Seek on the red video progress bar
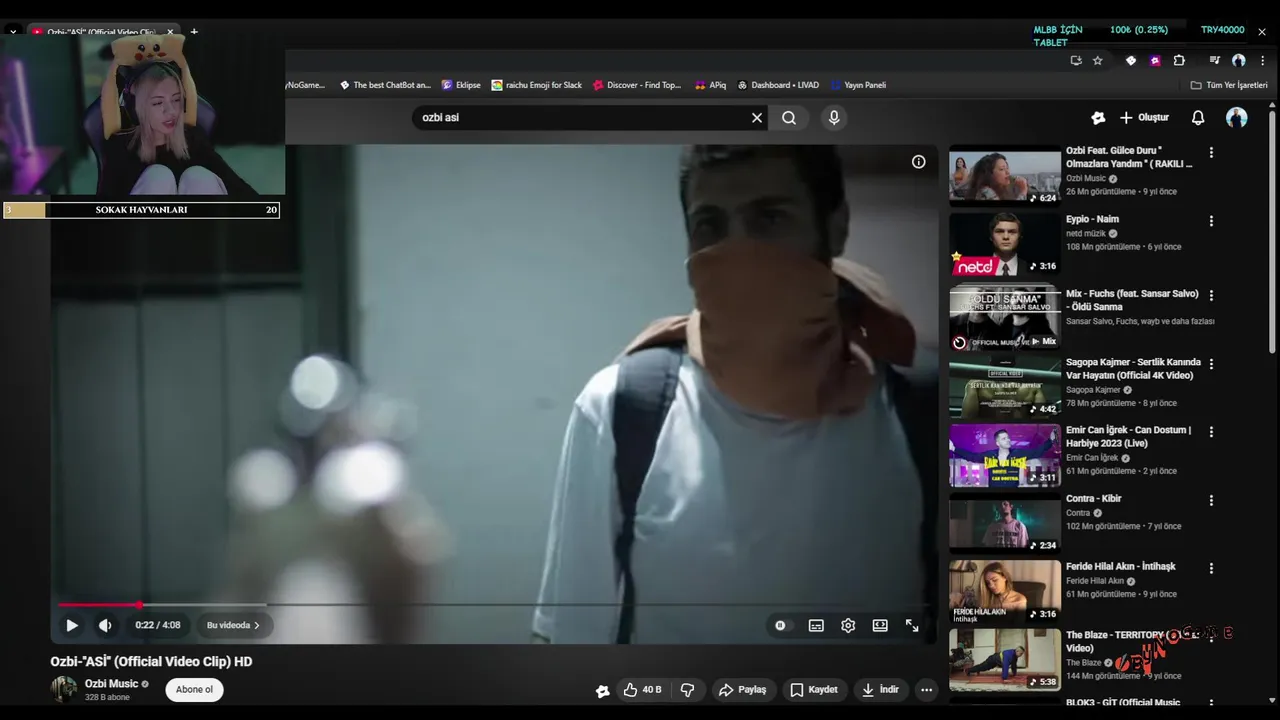The height and width of the screenshot is (720, 1280). (x=495, y=605)
